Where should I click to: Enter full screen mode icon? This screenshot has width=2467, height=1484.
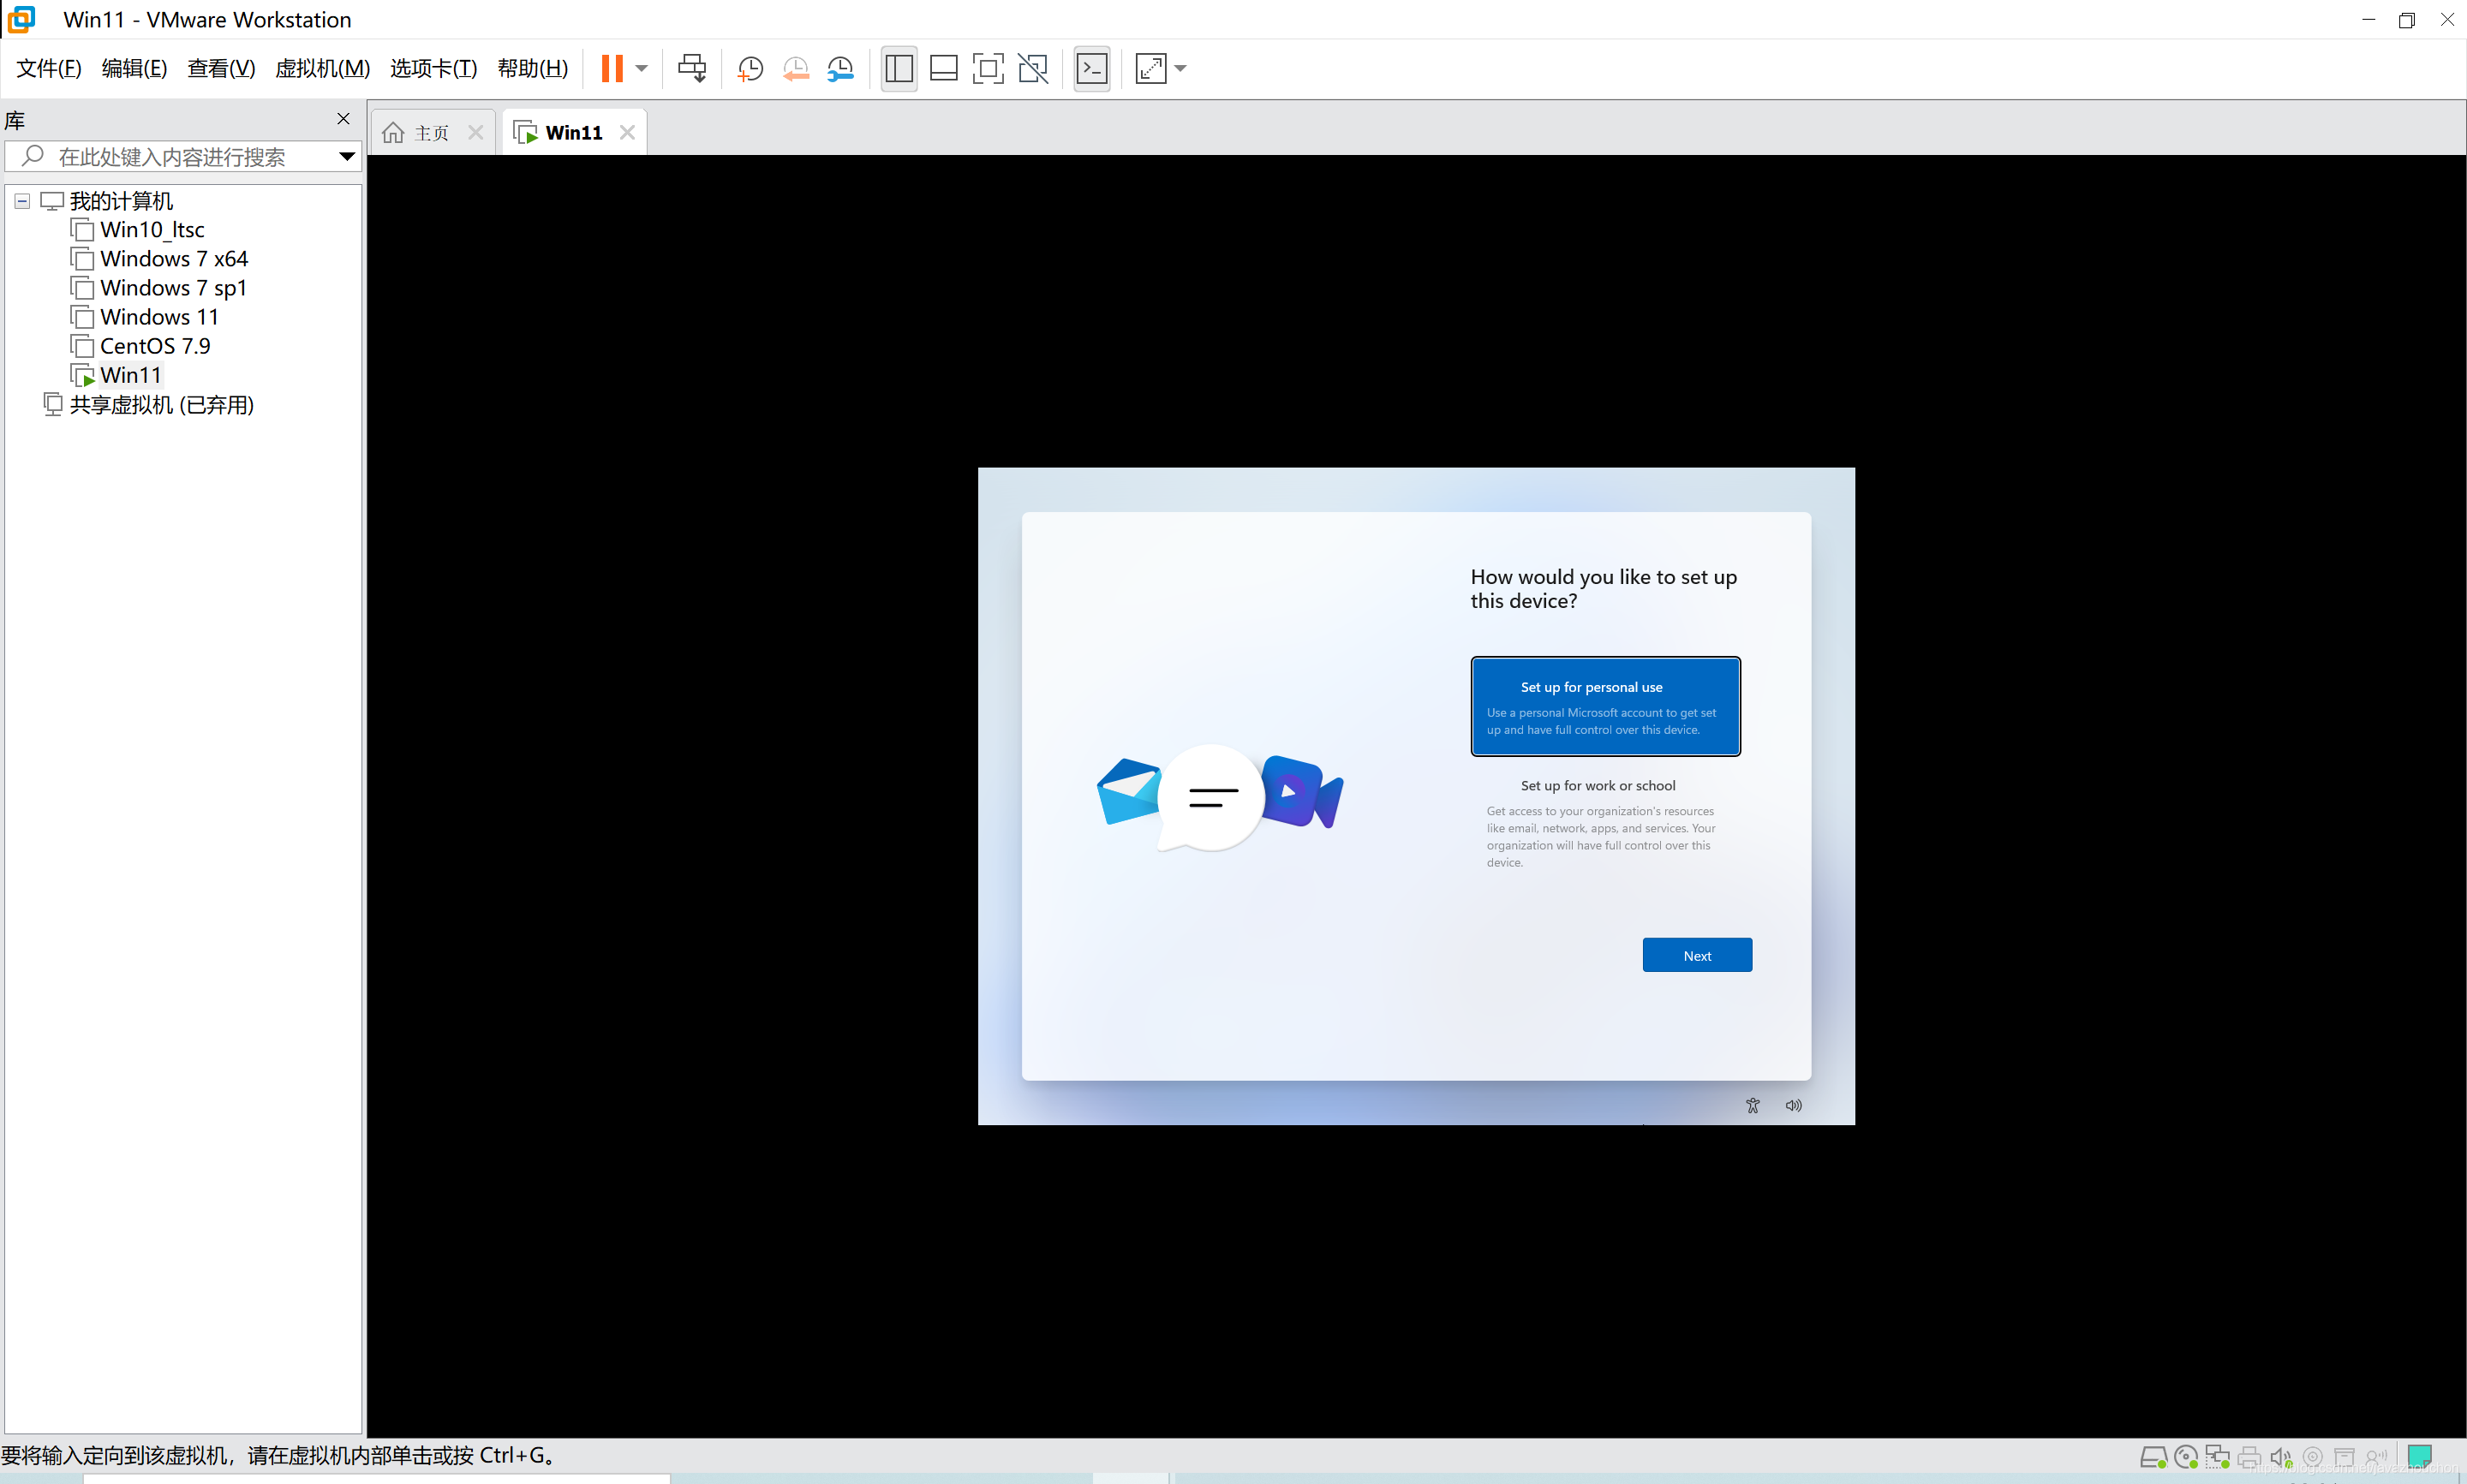click(x=988, y=68)
